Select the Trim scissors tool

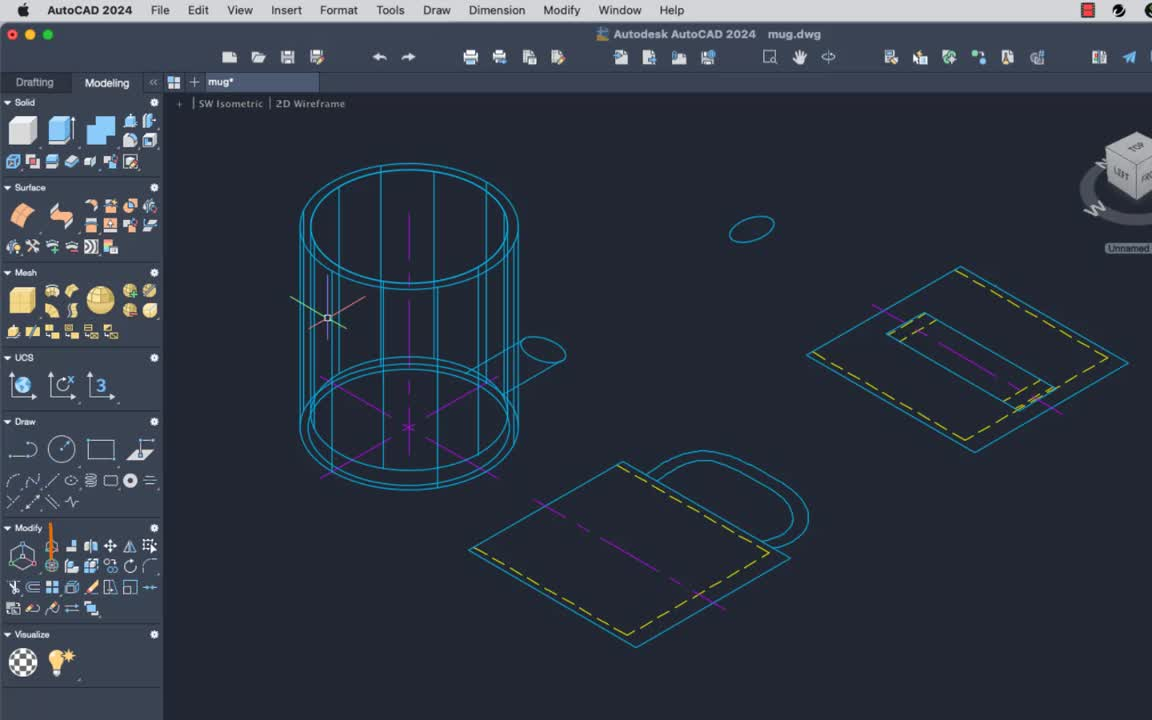(13, 587)
